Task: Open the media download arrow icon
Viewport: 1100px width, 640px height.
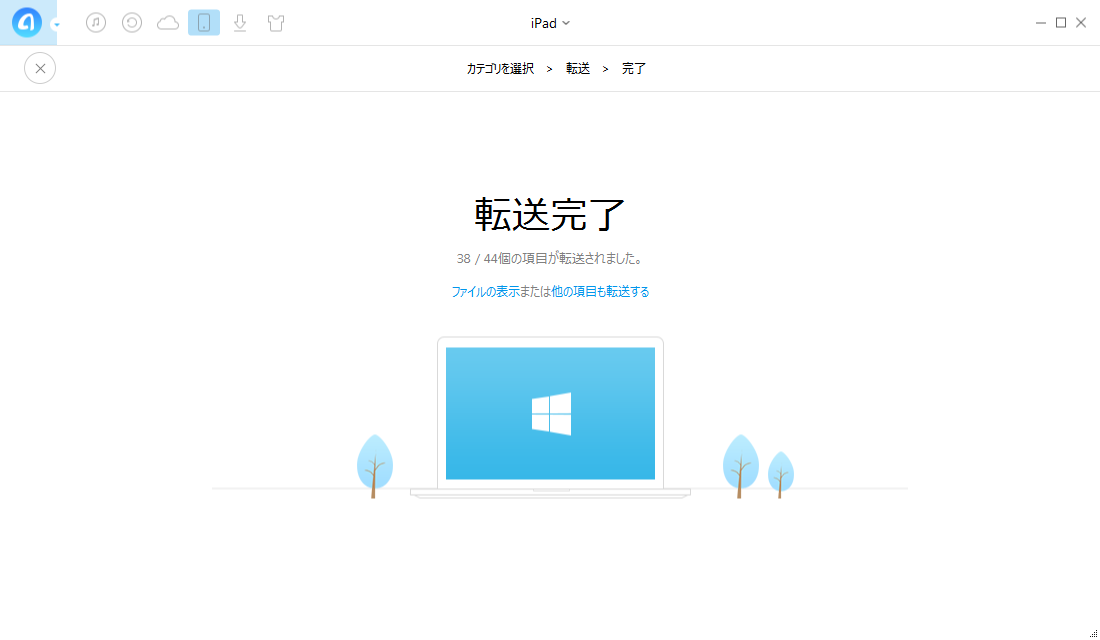Action: [240, 22]
